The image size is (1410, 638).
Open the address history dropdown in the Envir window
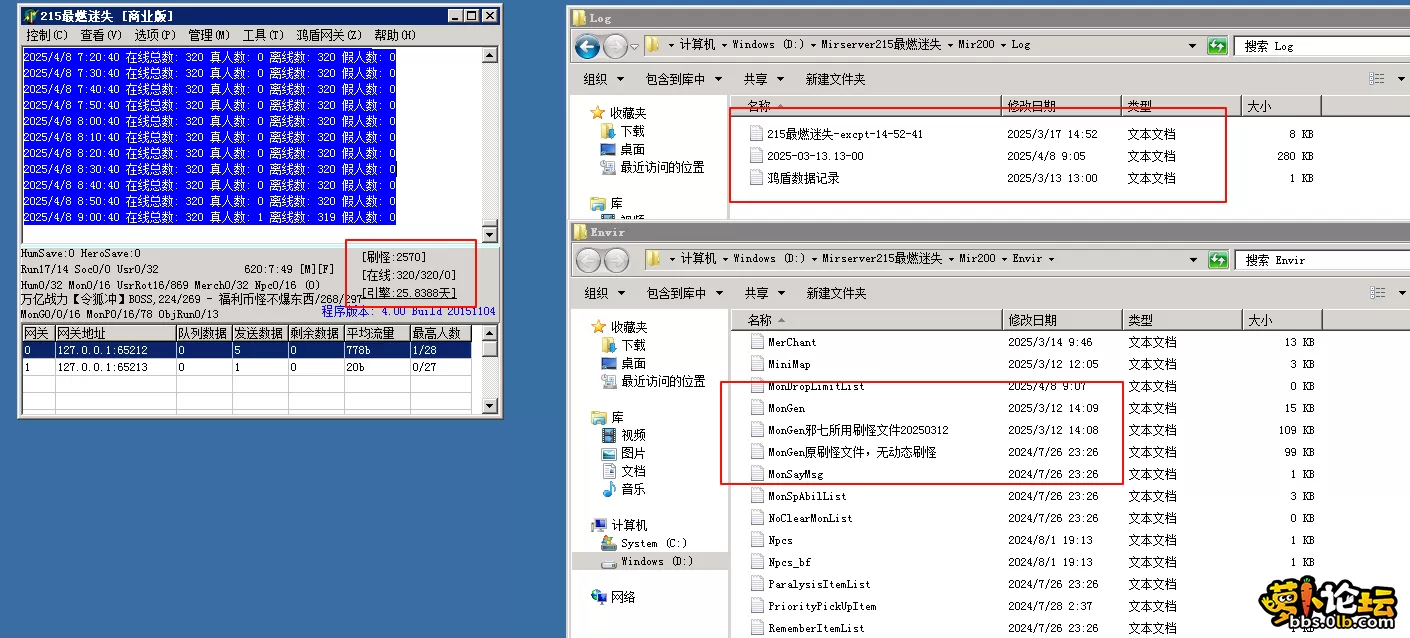tap(1192, 260)
